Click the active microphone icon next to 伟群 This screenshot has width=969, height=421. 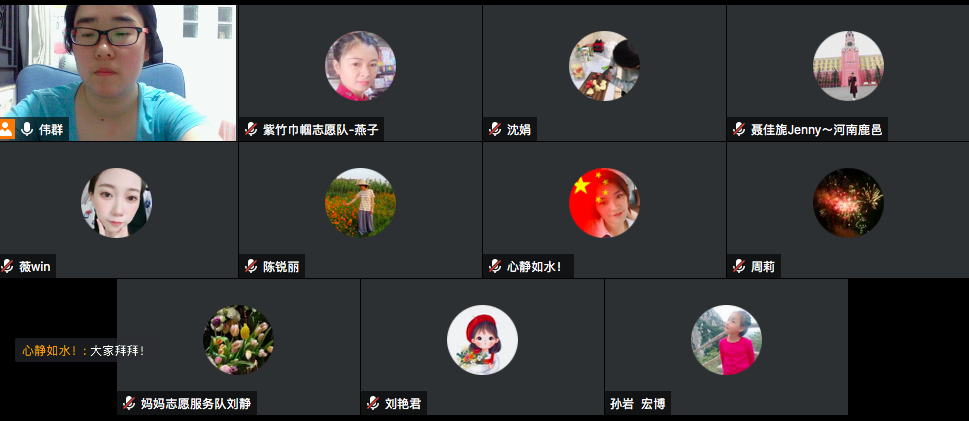[x=27, y=129]
